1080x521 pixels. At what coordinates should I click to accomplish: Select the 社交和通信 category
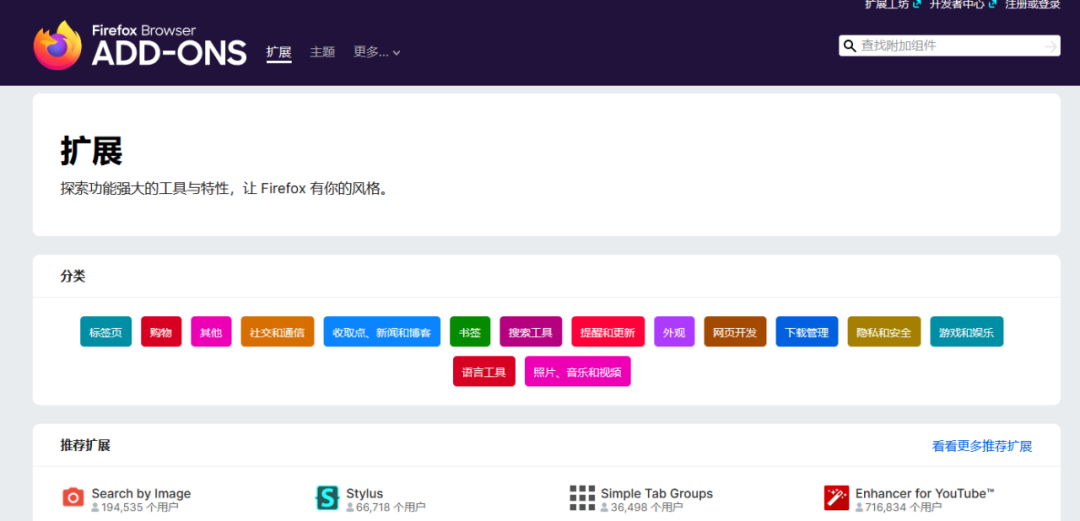278,331
